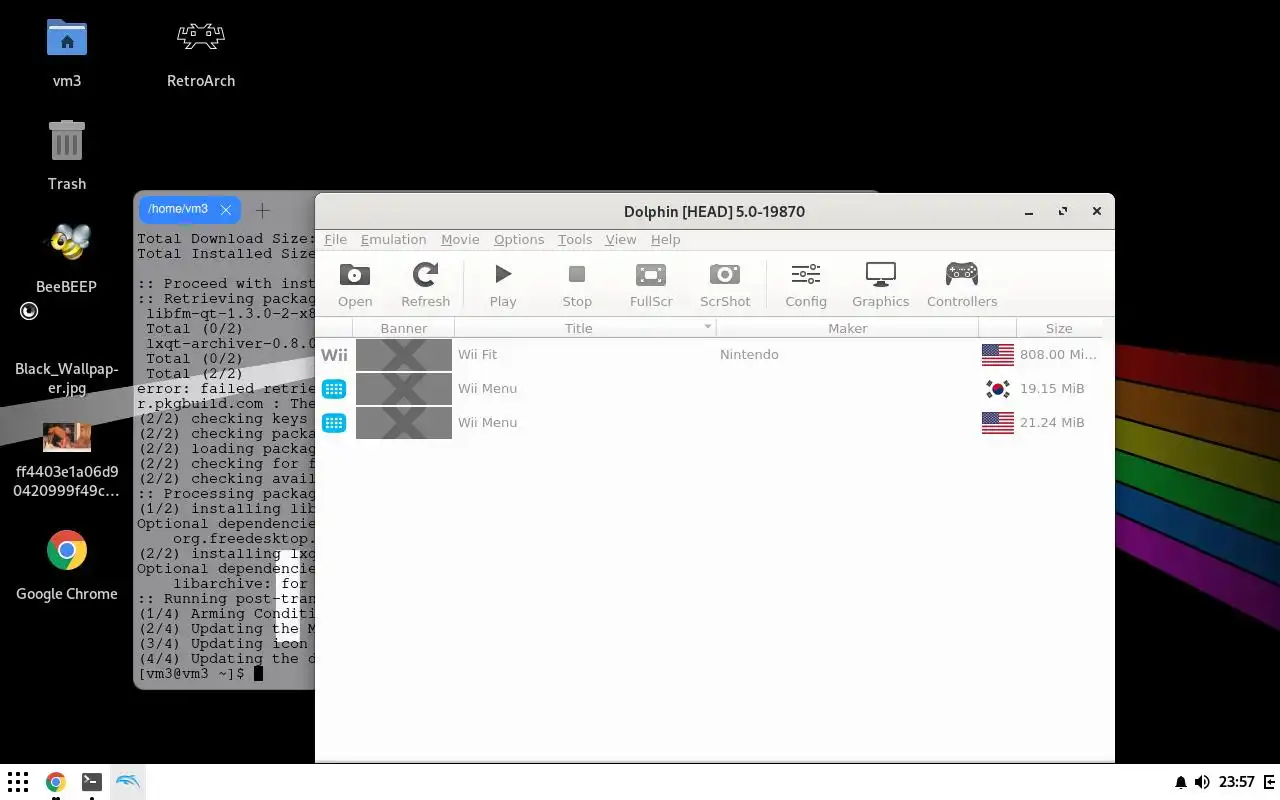This screenshot has height=800, width=1280.
Task: Open the Config settings
Action: click(806, 284)
